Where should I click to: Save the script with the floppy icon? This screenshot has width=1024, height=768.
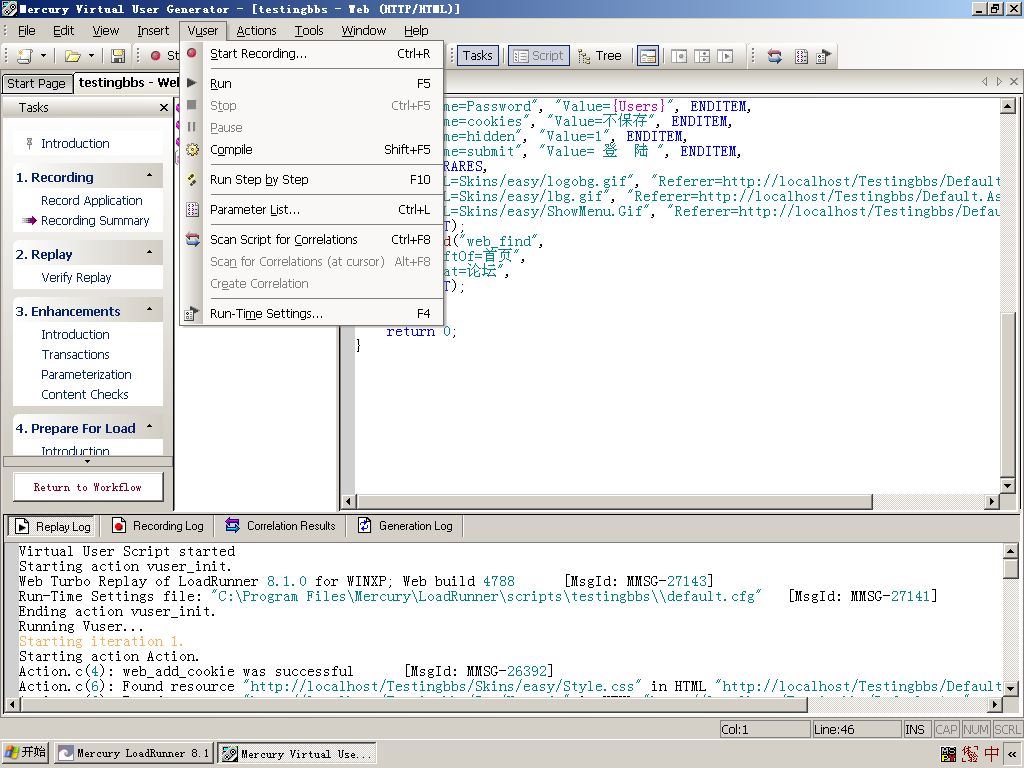(x=118, y=56)
